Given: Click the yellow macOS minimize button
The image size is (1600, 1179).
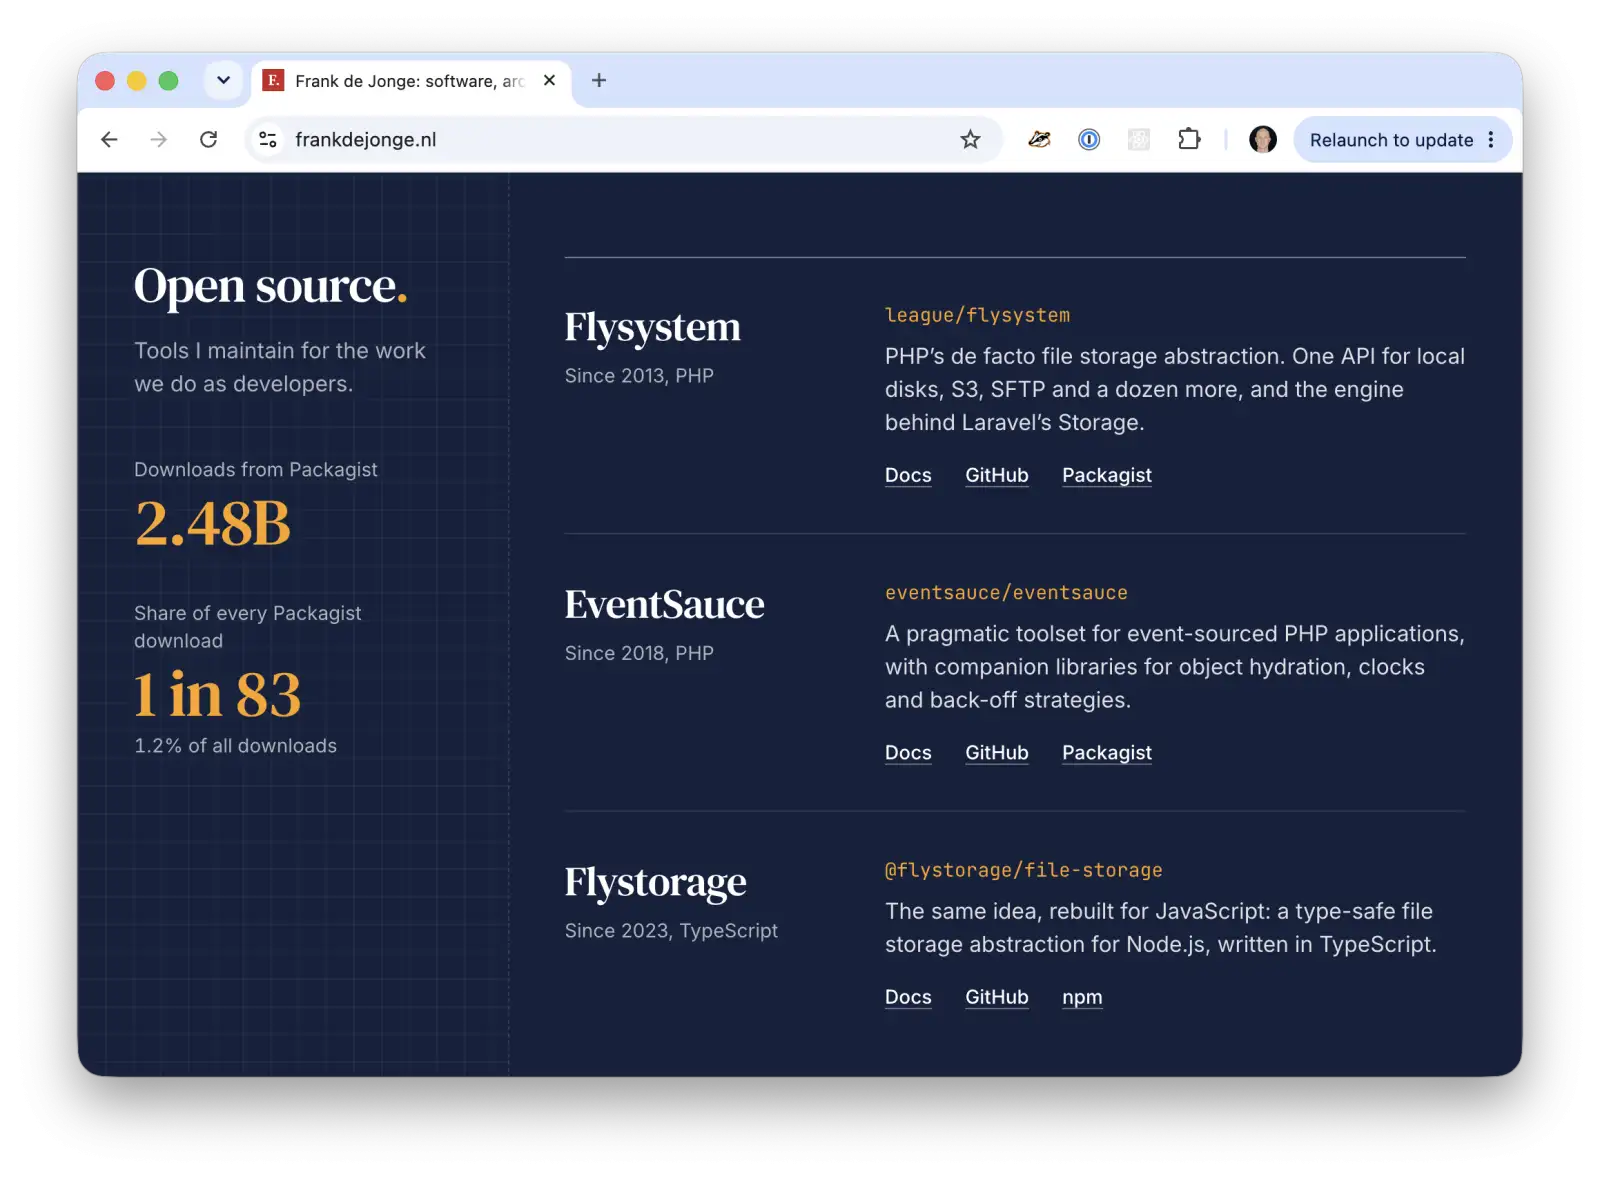Looking at the screenshot, I should click(x=137, y=81).
